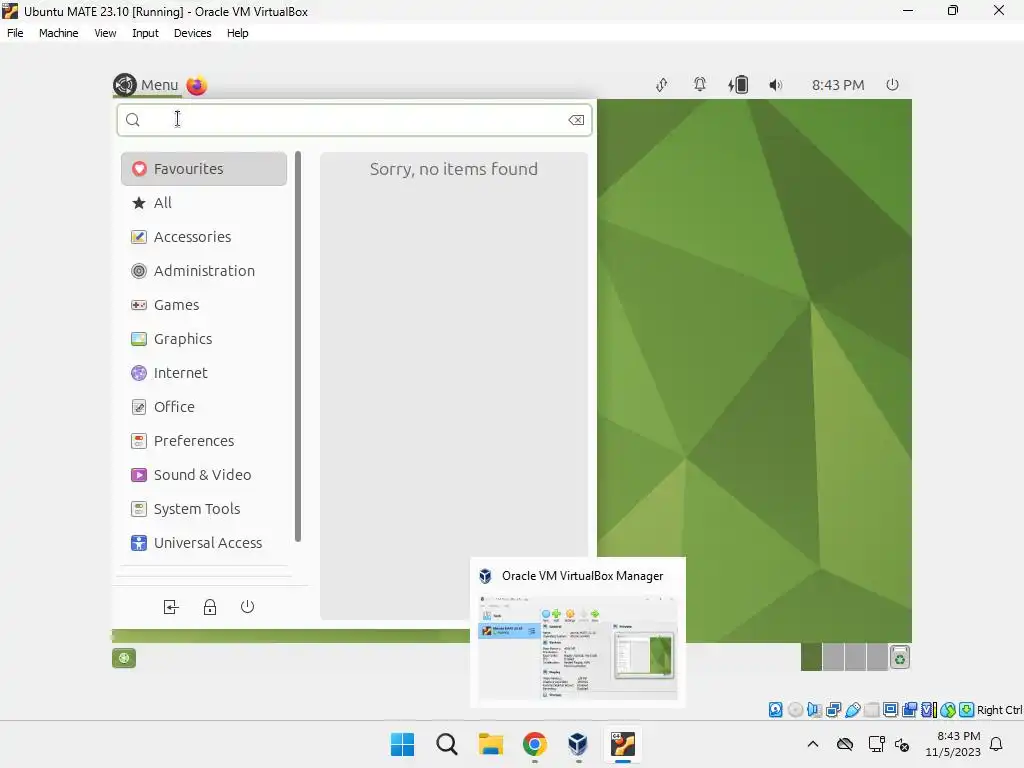Click the USB devices status icon

click(852, 710)
